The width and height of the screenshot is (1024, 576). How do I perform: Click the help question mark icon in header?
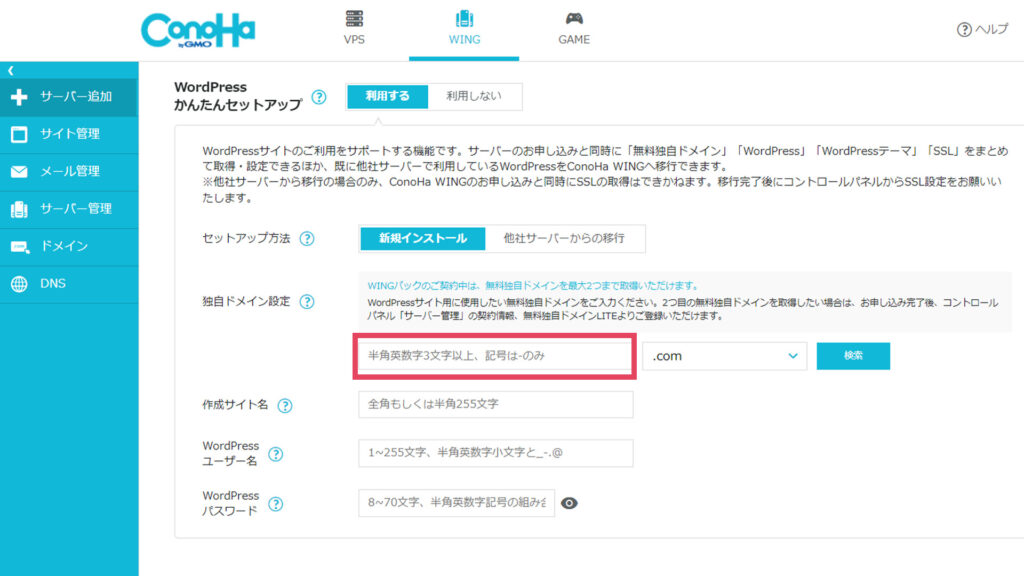[x=964, y=29]
